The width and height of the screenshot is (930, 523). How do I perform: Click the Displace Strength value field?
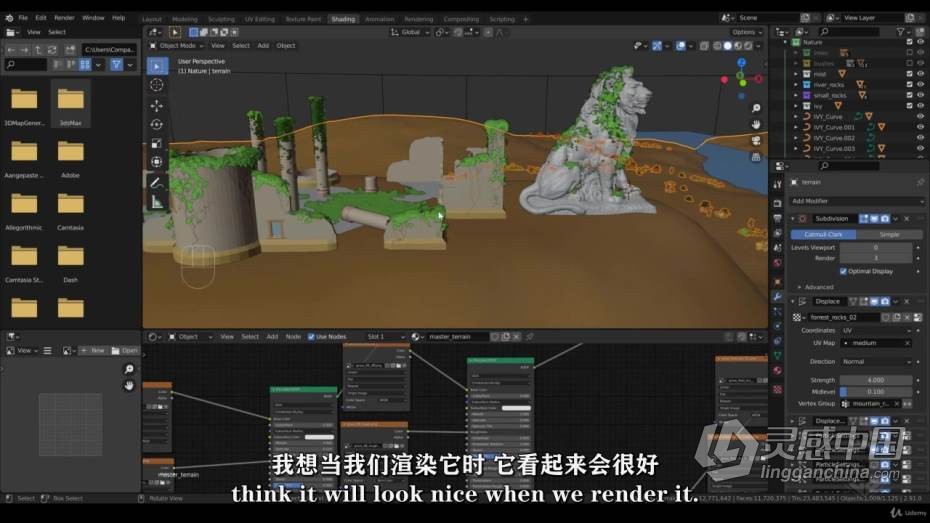click(875, 380)
